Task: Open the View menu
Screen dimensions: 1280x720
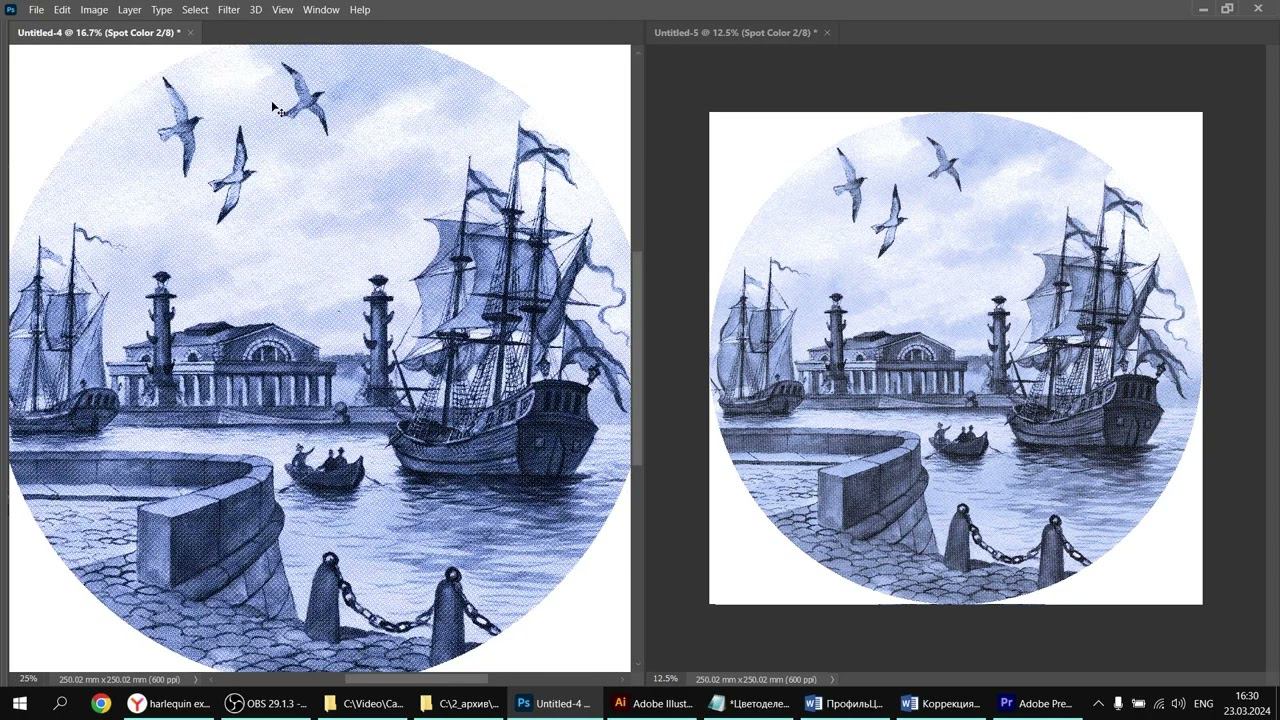Action: pos(283,10)
